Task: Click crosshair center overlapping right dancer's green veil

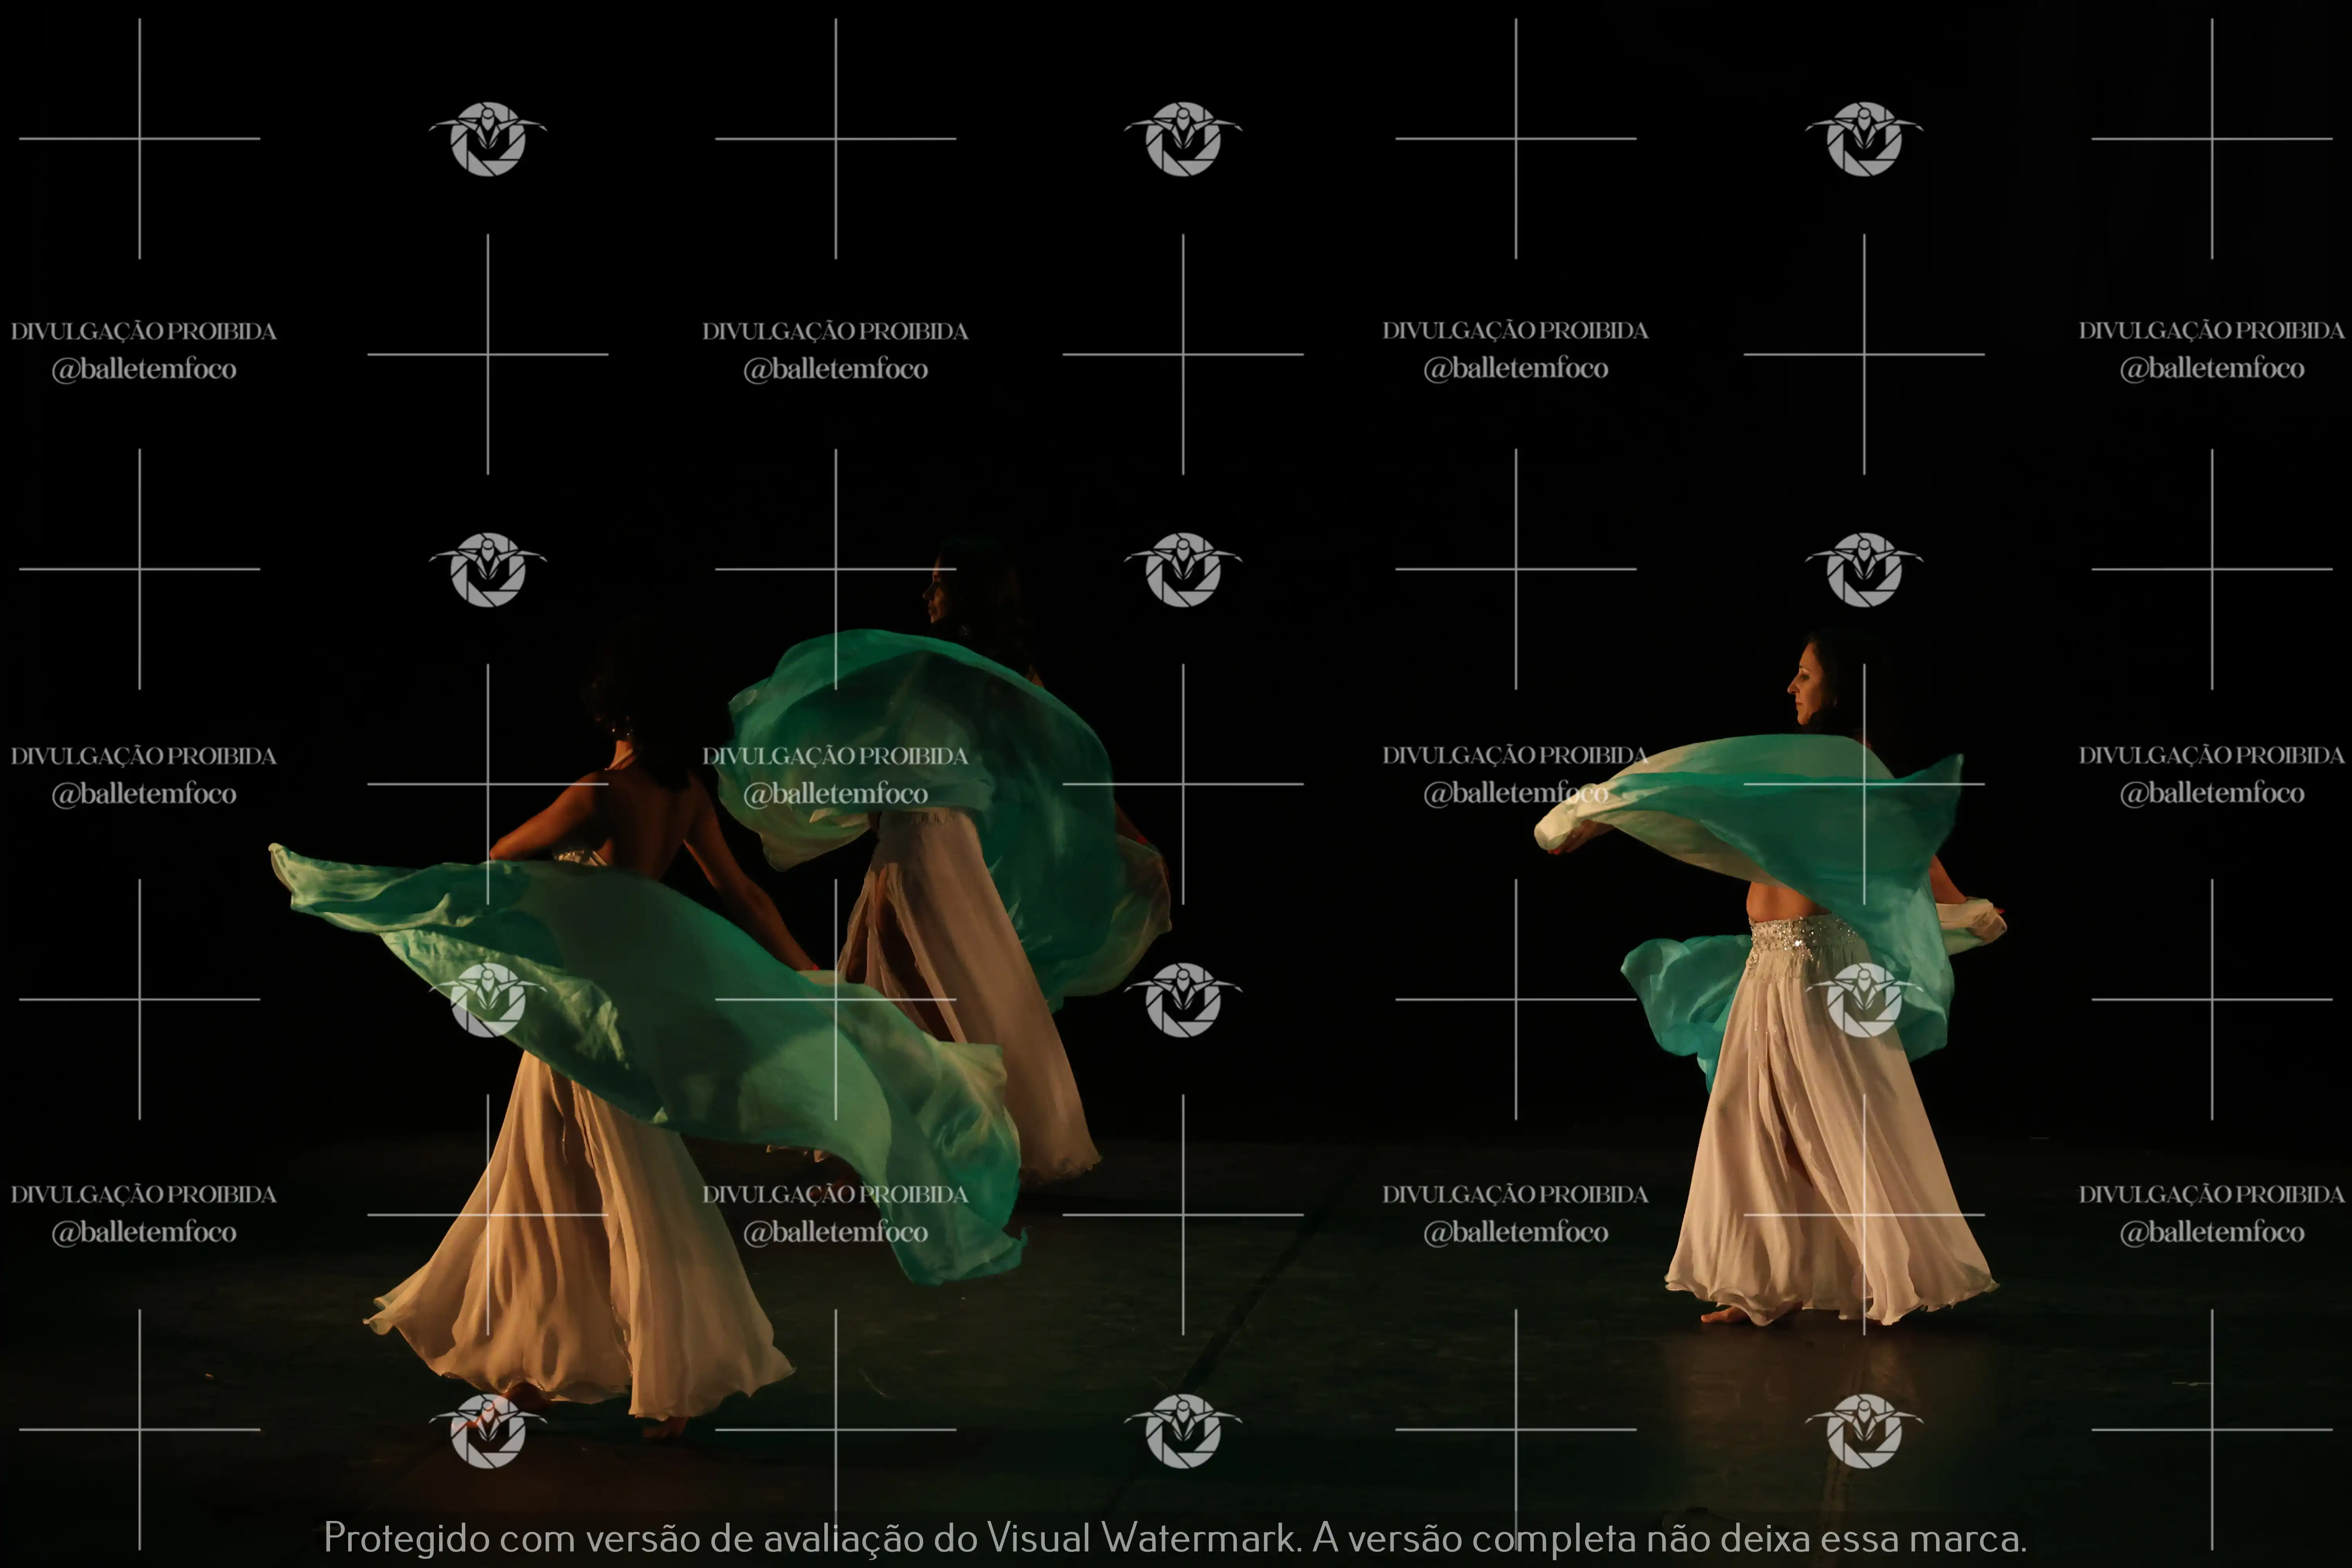Action: point(1863,784)
